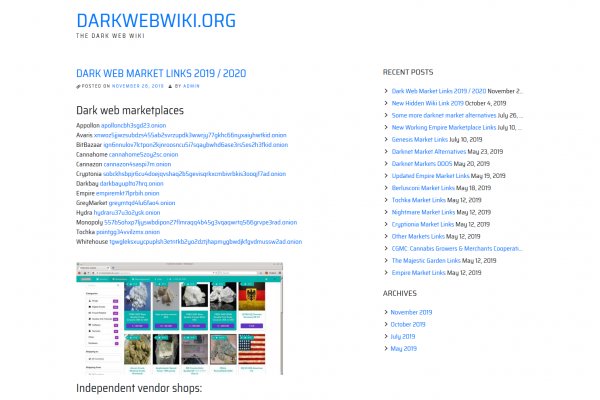Open recent post New Hidden Wiki Link 2019

(427, 103)
